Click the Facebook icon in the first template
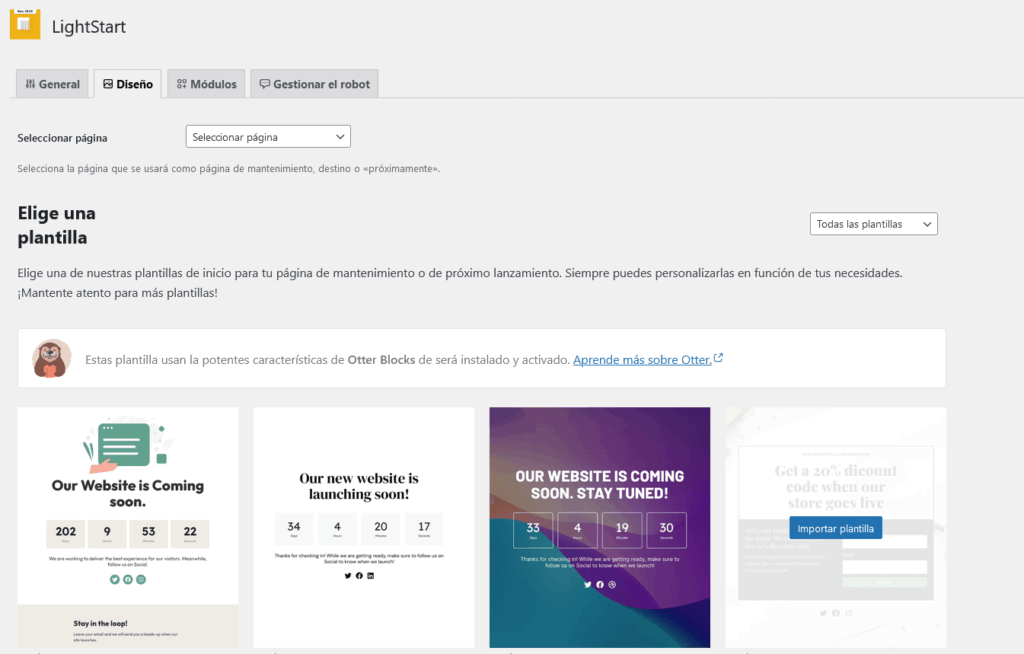 pos(128,579)
